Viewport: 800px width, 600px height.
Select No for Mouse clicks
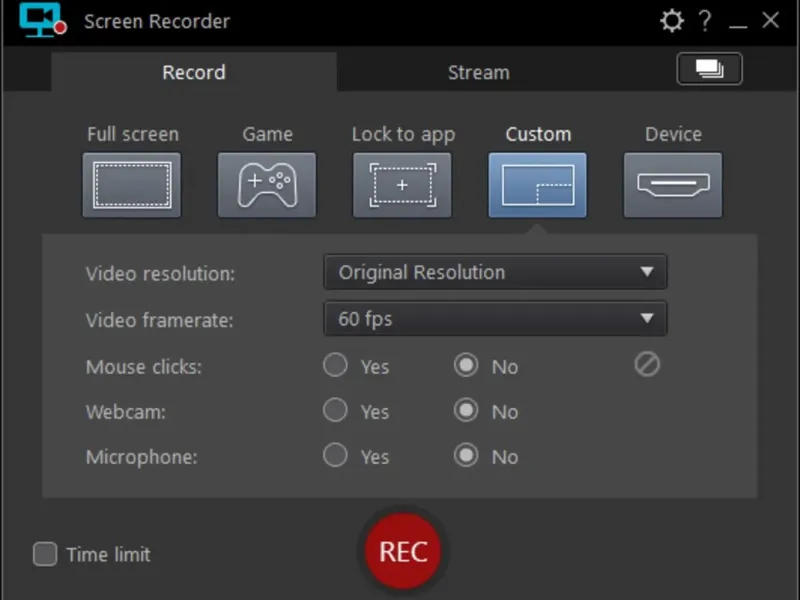point(466,365)
